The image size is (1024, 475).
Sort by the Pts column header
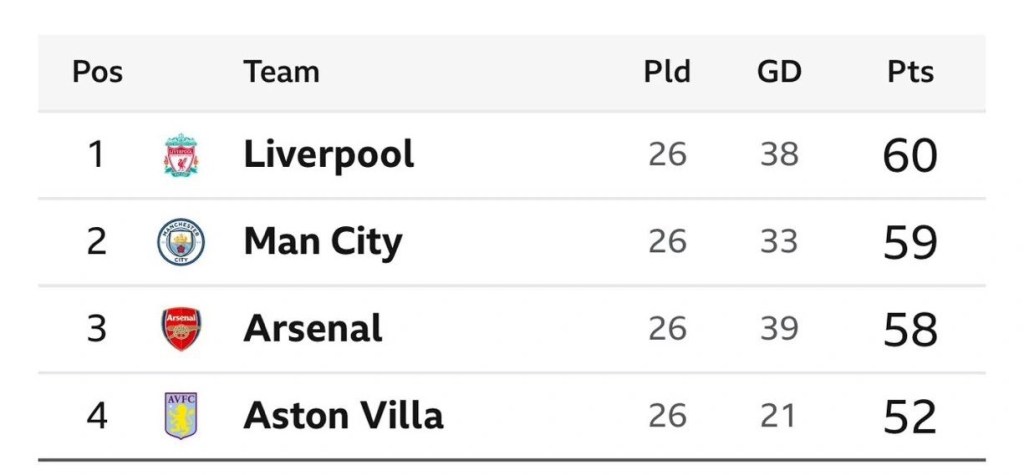[x=910, y=72]
